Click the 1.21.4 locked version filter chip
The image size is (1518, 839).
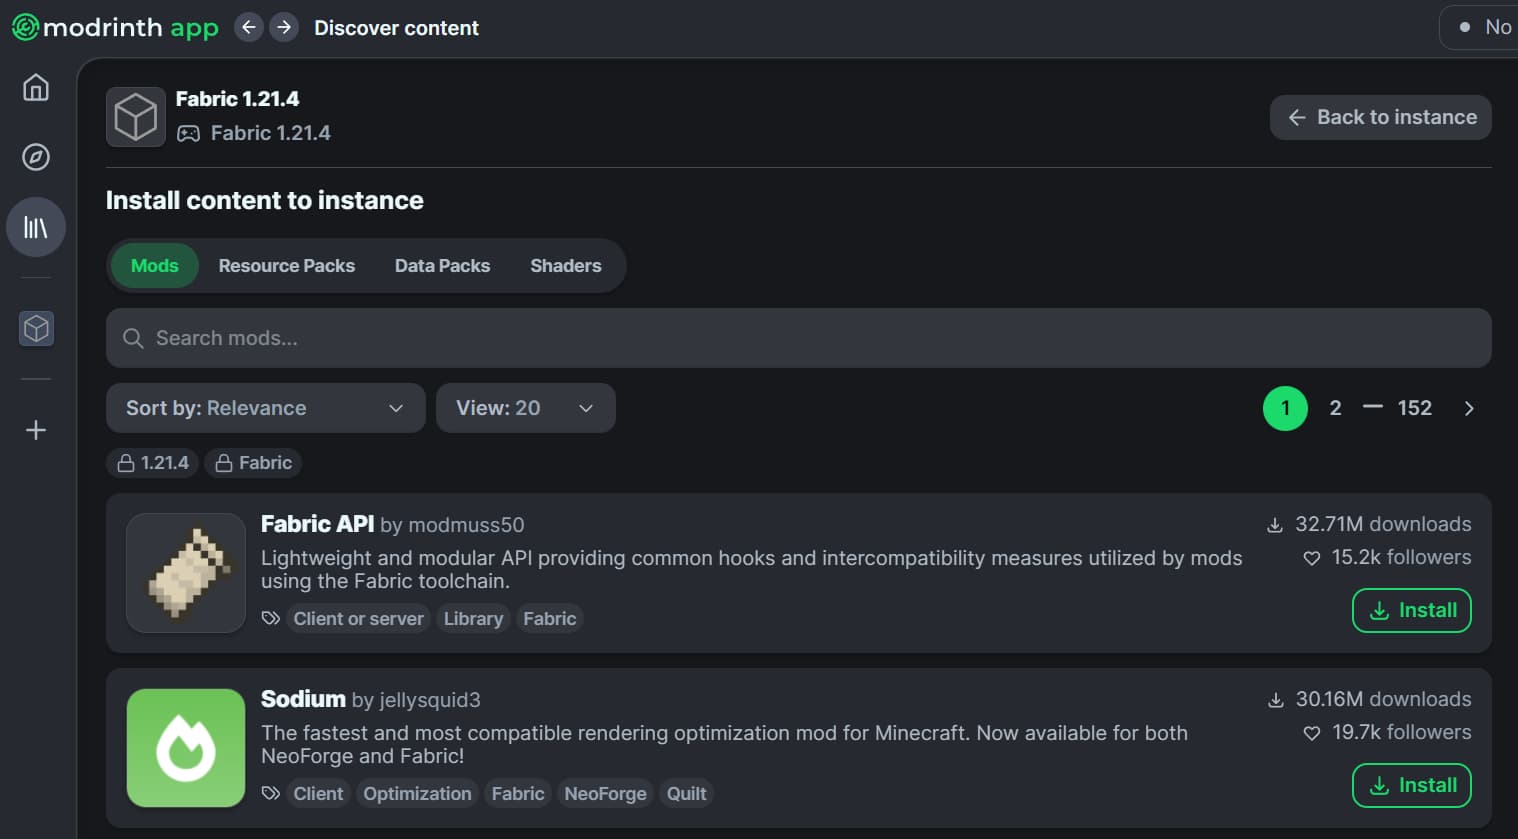[153, 463]
